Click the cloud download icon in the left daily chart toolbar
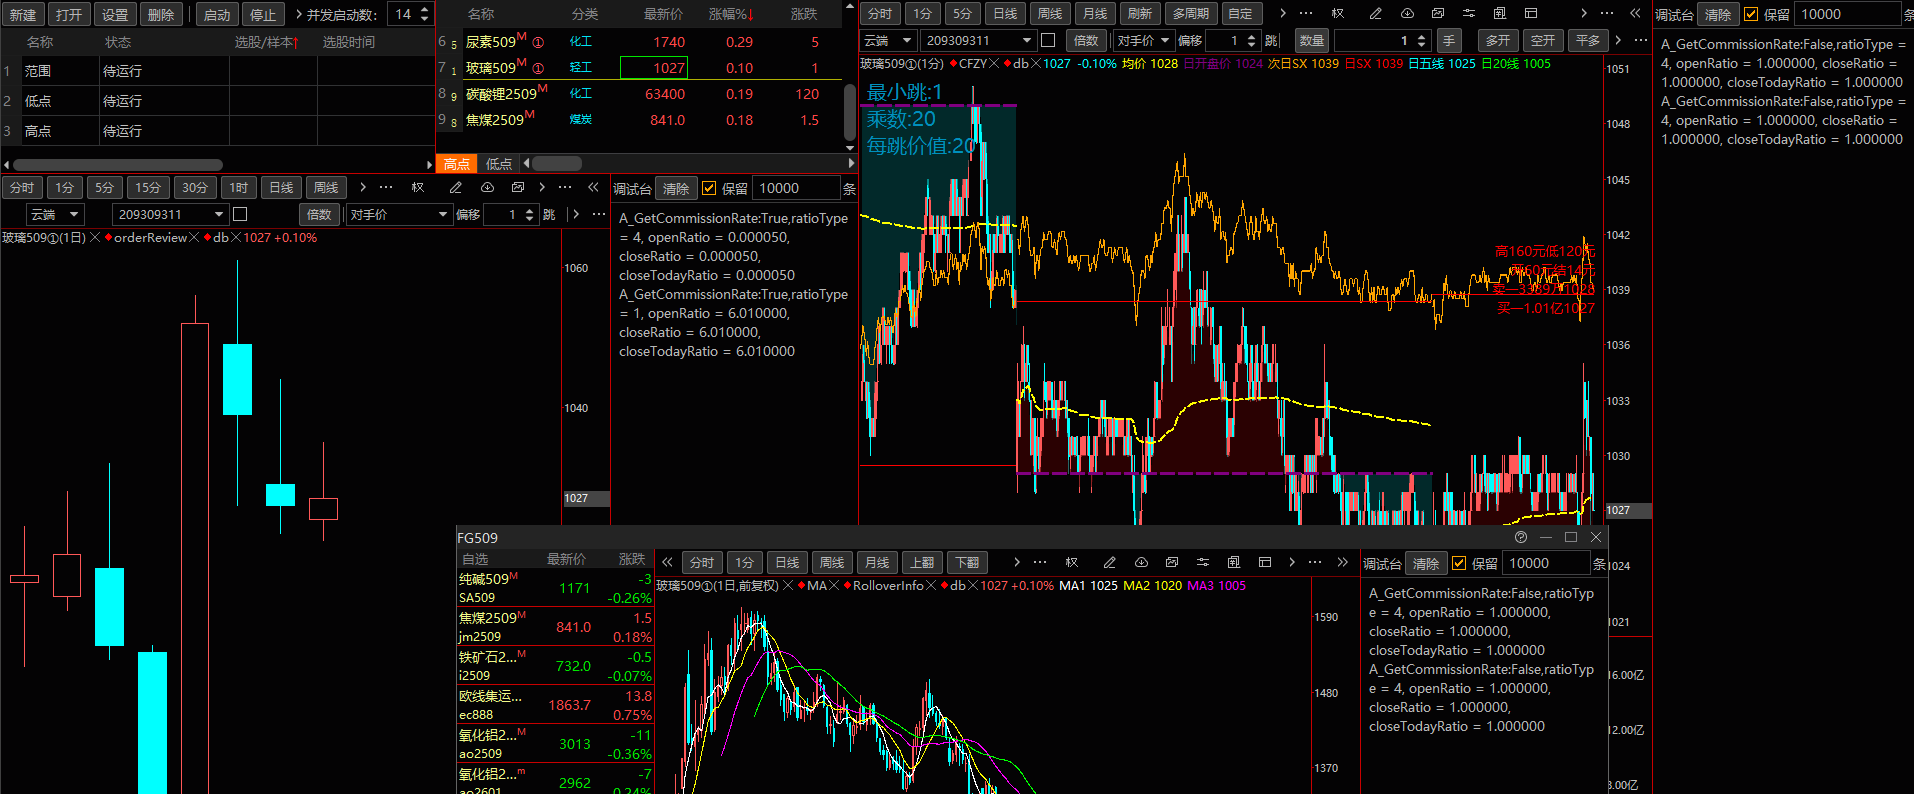The height and width of the screenshot is (794, 1914). (487, 188)
